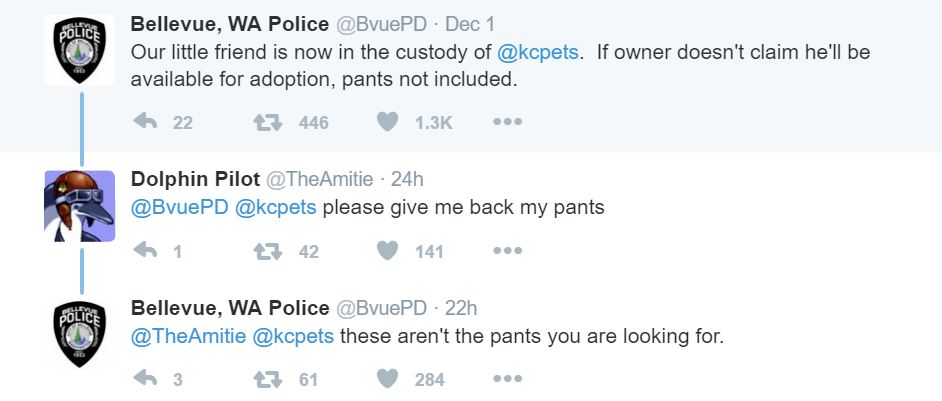Click the top Bellevue Police badge avatar
Image resolution: width=942 pixels, height=401 pixels.
point(80,50)
